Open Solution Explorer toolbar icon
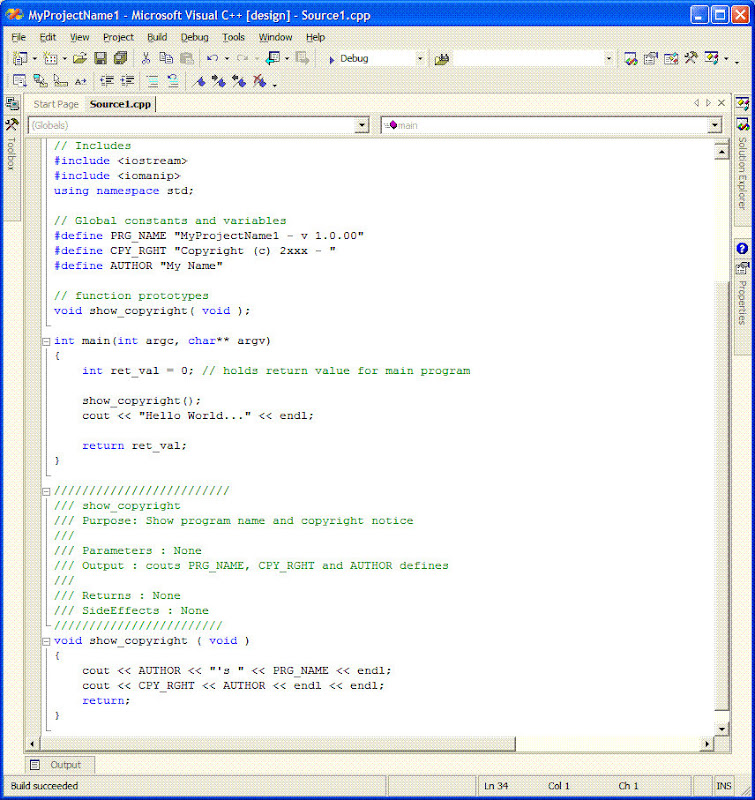Screen dimensions: 755x800 pyautogui.click(x=631, y=59)
